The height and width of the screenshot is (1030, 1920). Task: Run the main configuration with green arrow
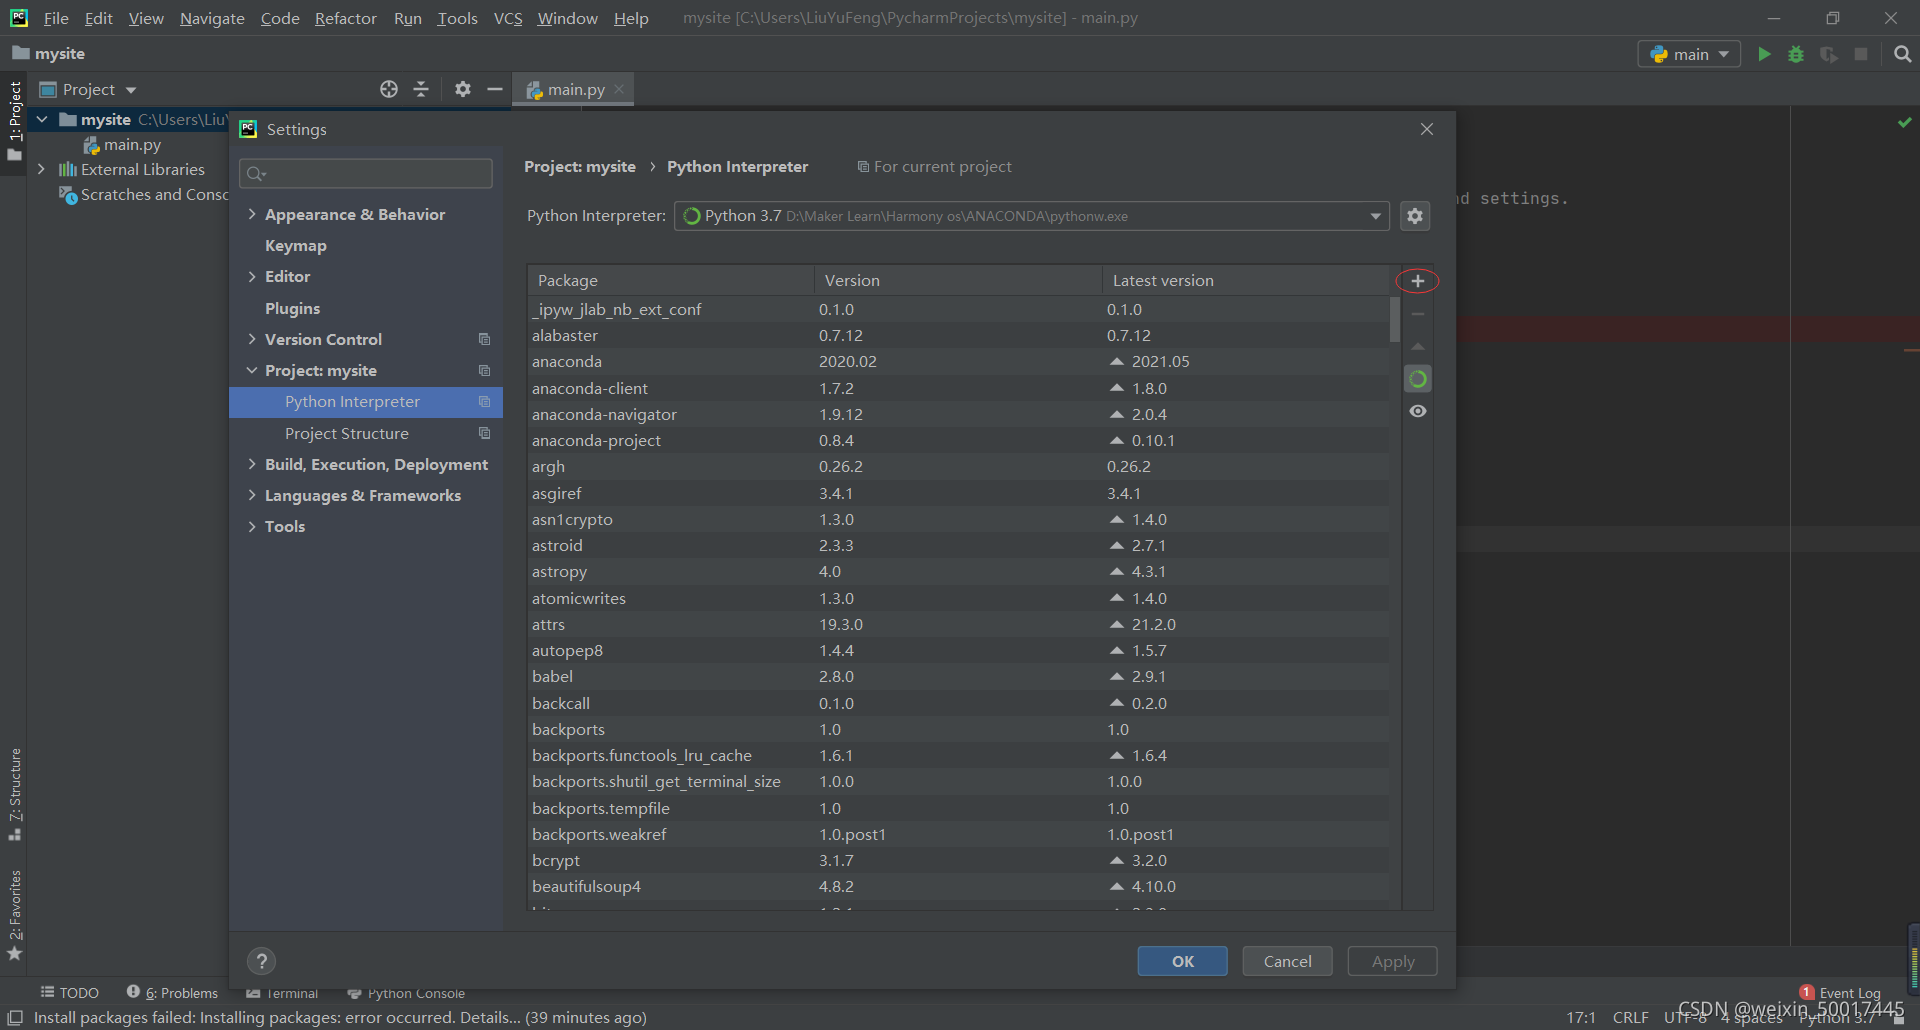[x=1764, y=54]
